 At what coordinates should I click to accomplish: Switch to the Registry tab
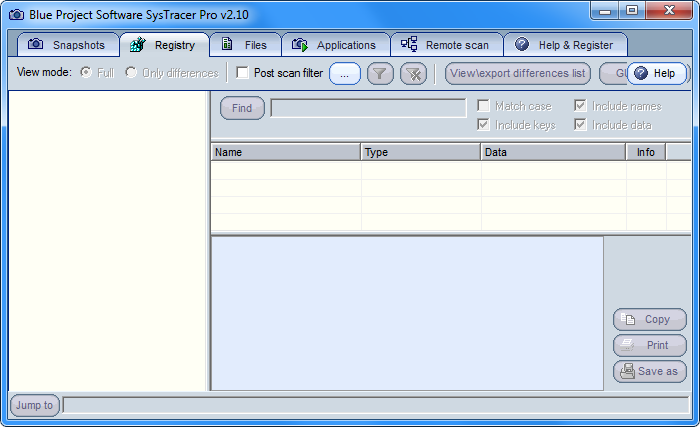164,45
